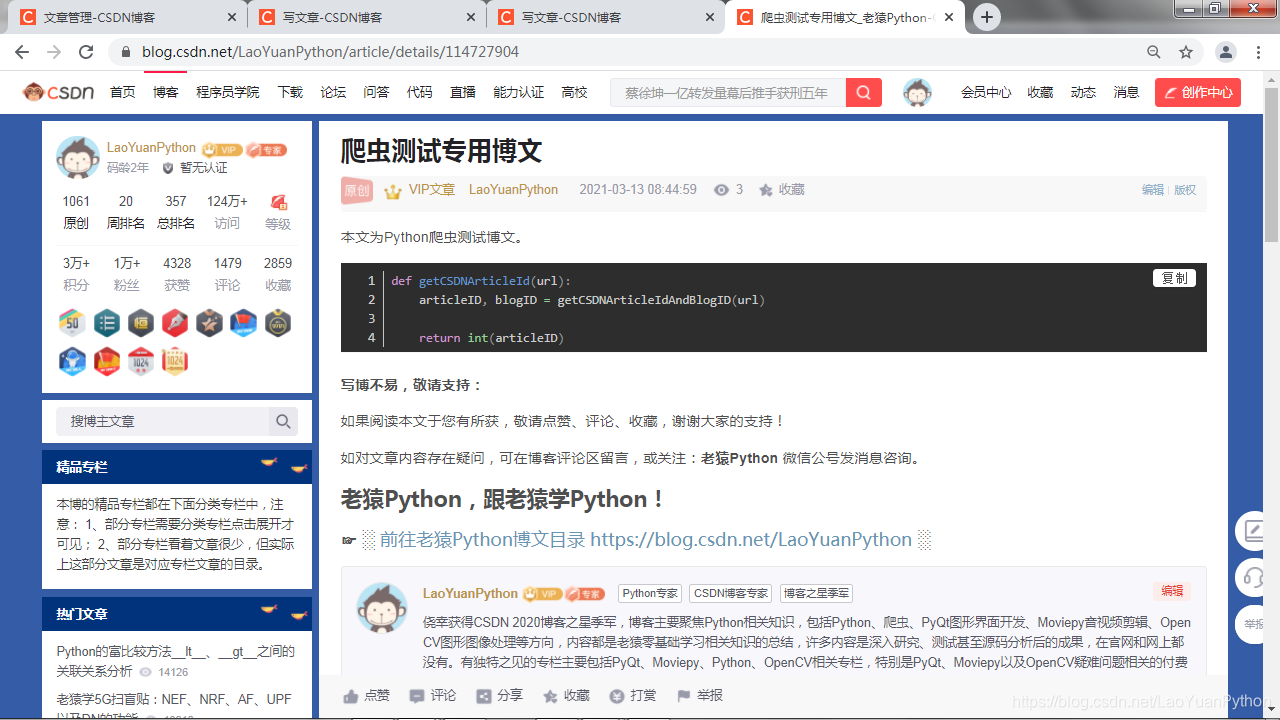Screen dimensions: 1280x720
Task: Click the 1万+ 粉丝 count
Action: coord(127,274)
